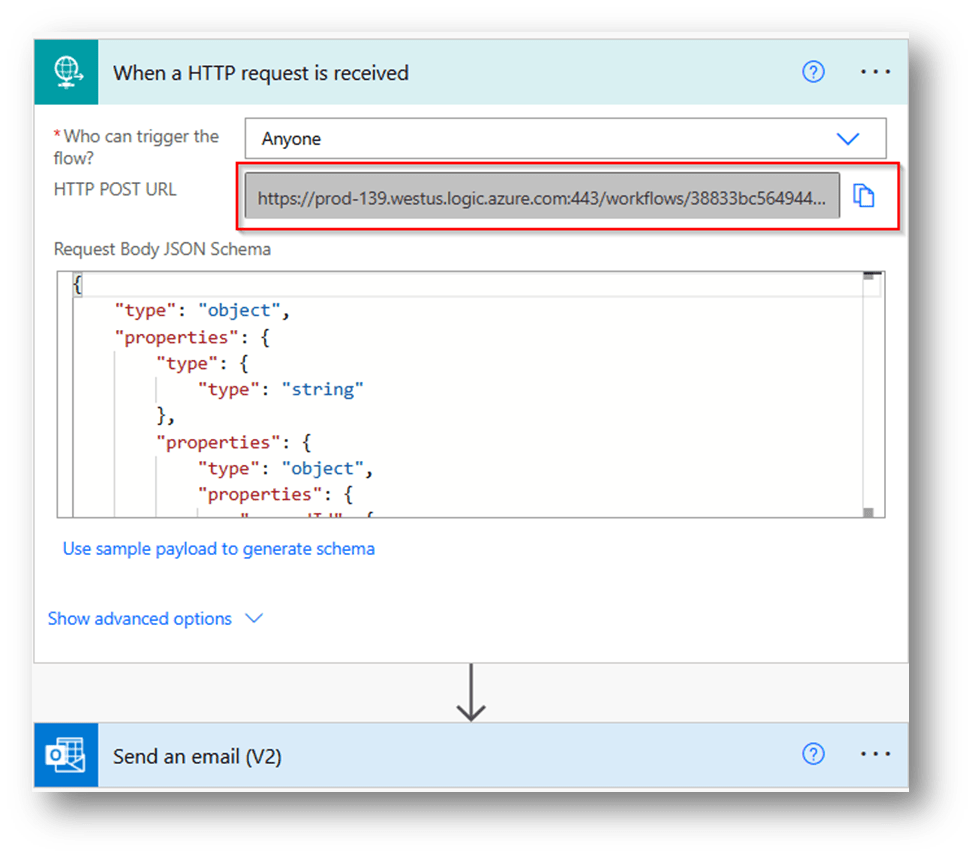Click Use sample payload to generate schema

pyautogui.click(x=219, y=548)
